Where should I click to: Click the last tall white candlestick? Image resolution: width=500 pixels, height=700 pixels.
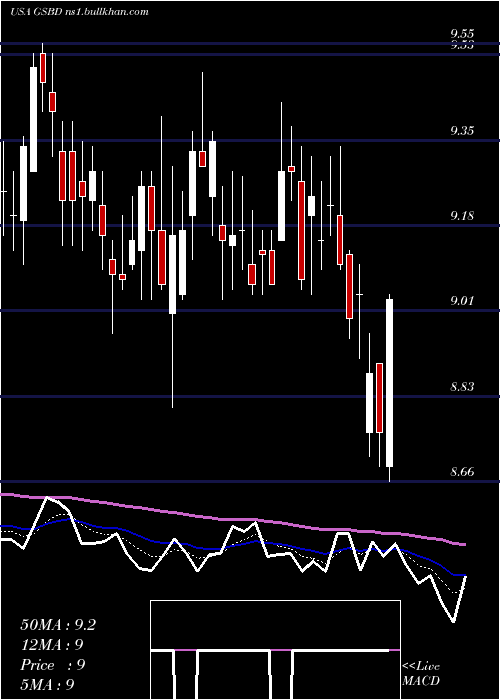[x=390, y=383]
